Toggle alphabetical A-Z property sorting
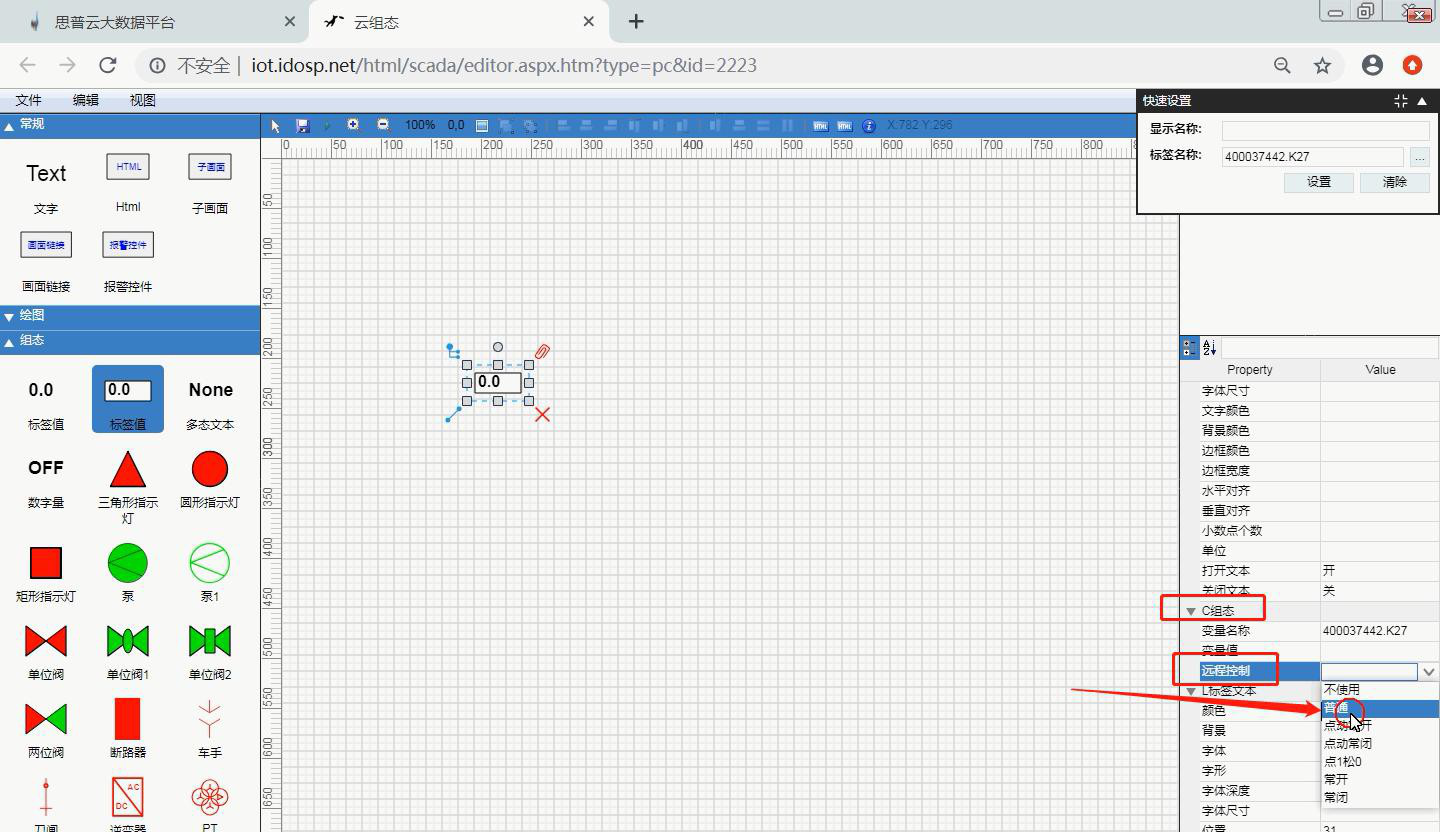 (1209, 348)
